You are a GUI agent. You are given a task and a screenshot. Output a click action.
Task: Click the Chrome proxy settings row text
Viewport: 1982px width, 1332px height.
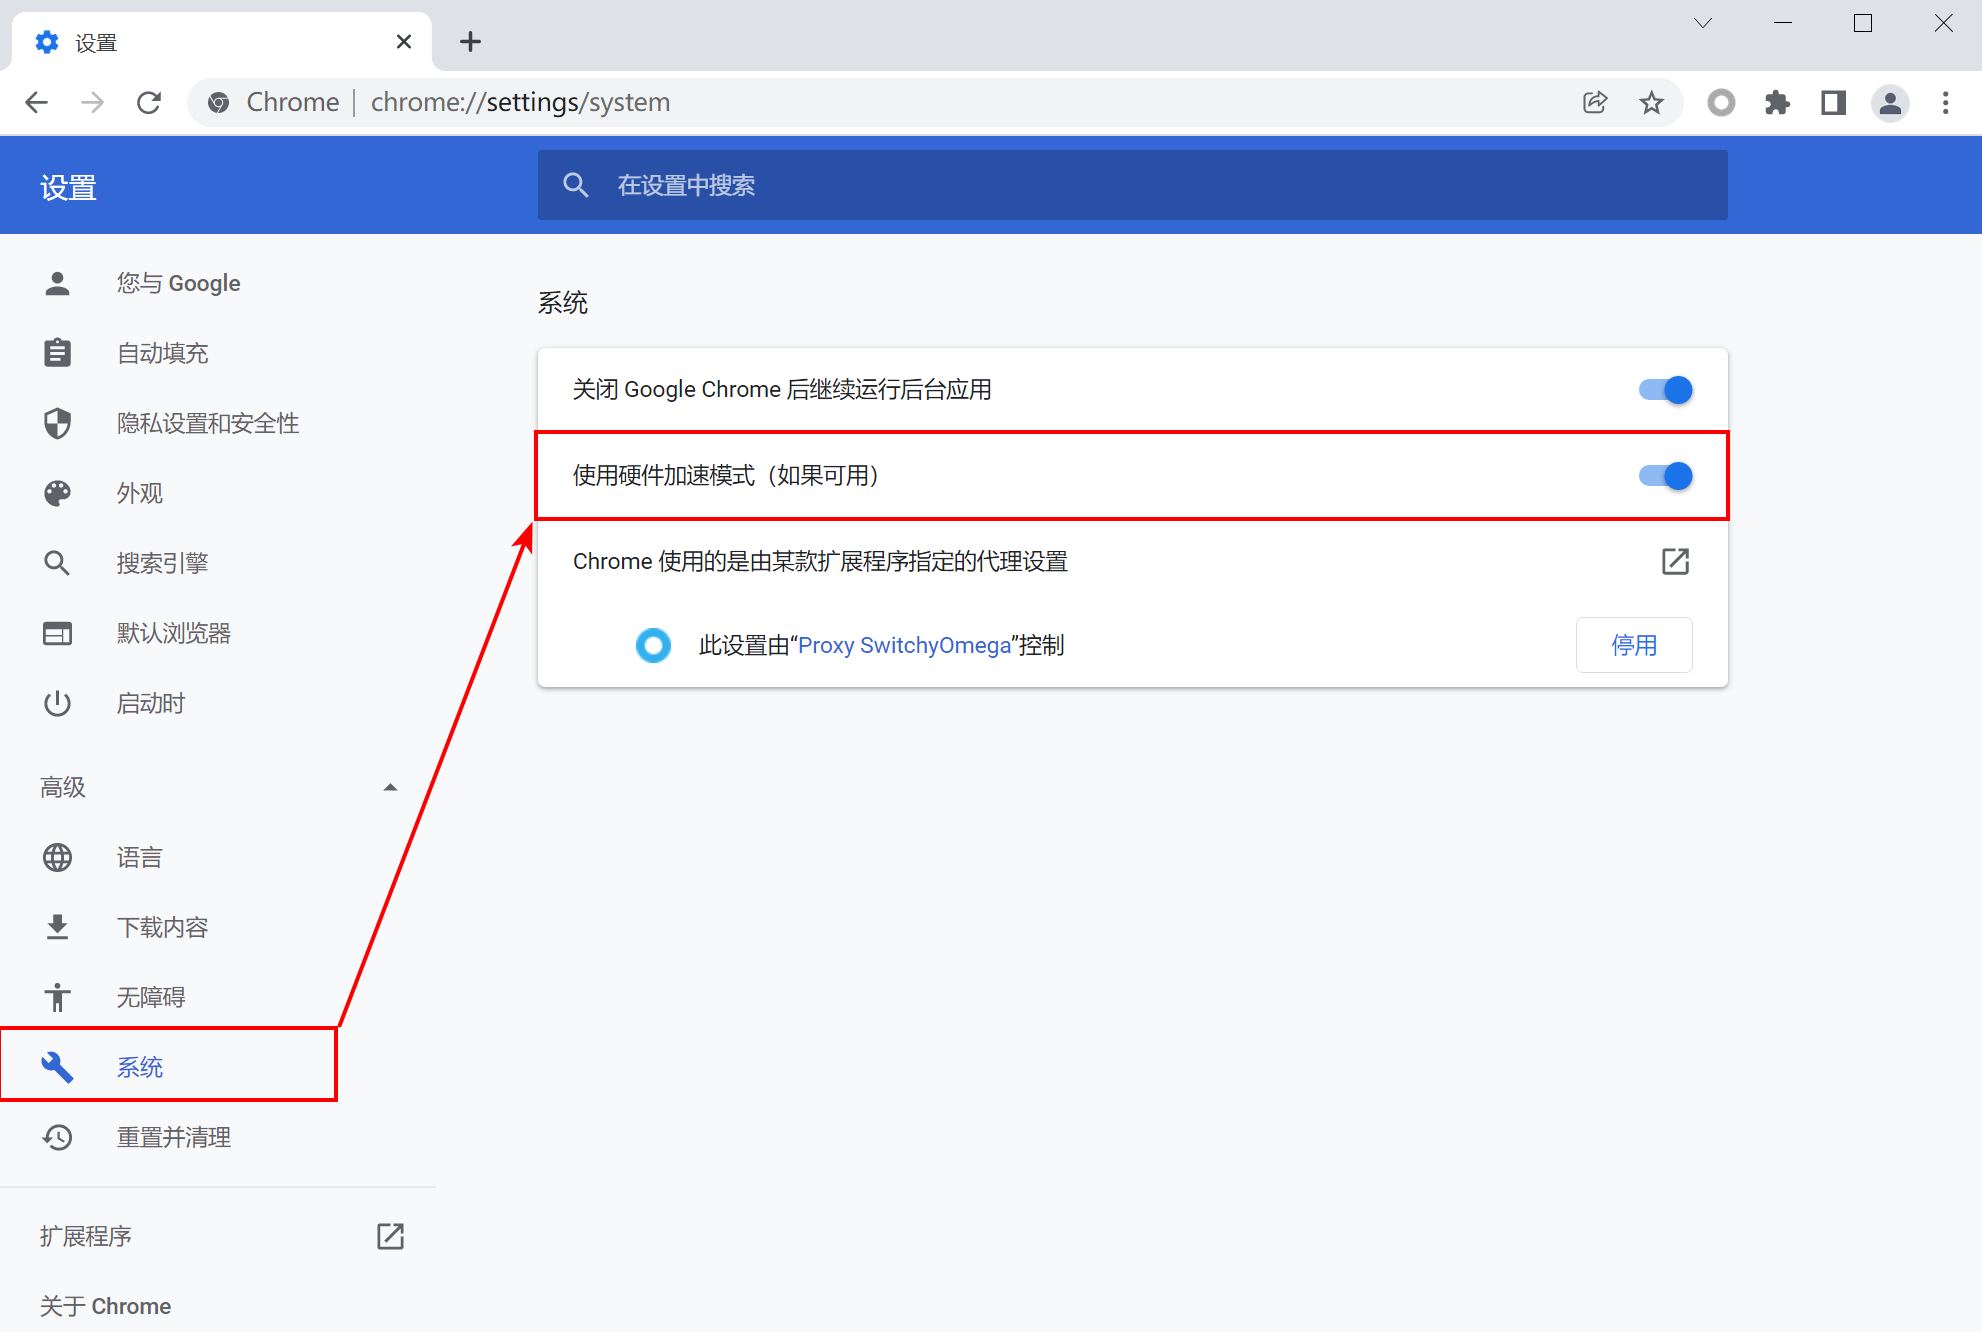820,561
